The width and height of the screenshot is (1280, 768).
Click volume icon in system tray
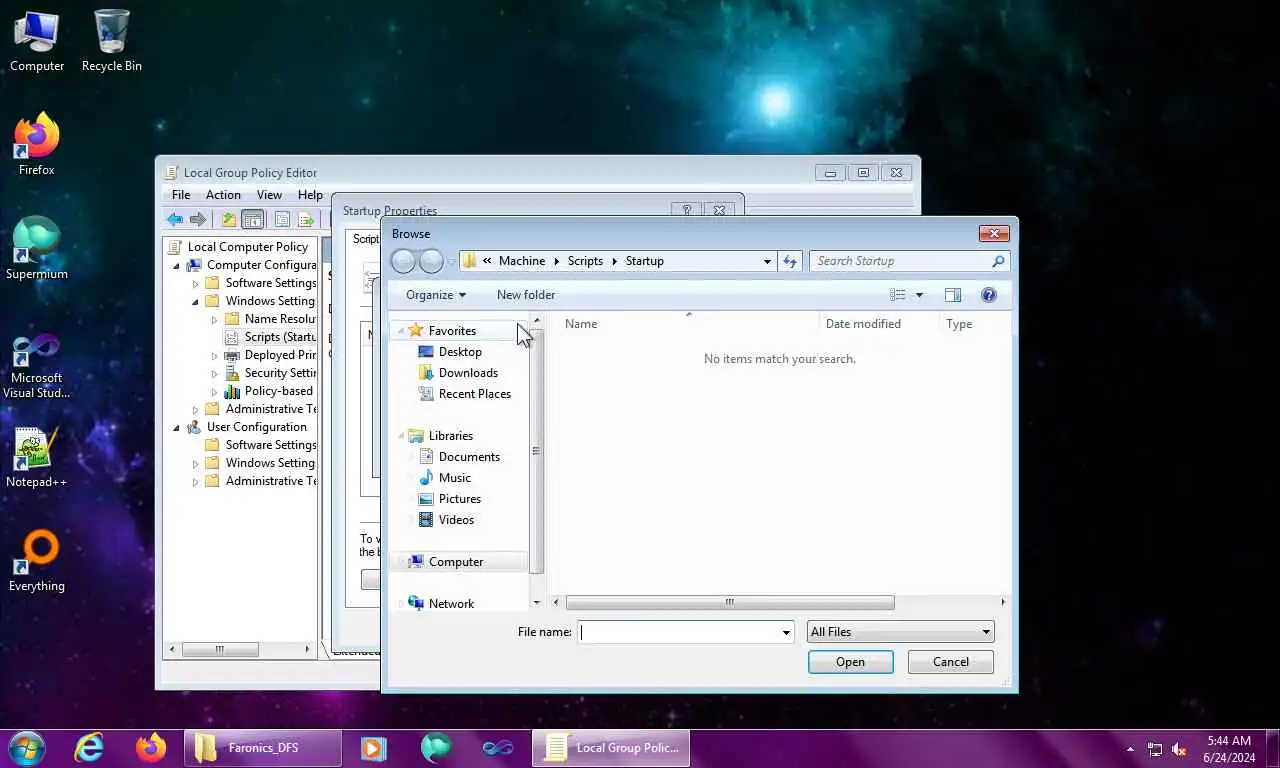point(1178,749)
